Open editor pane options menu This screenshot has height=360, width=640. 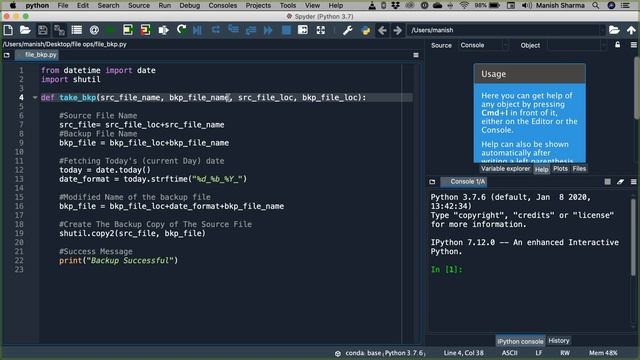416,55
